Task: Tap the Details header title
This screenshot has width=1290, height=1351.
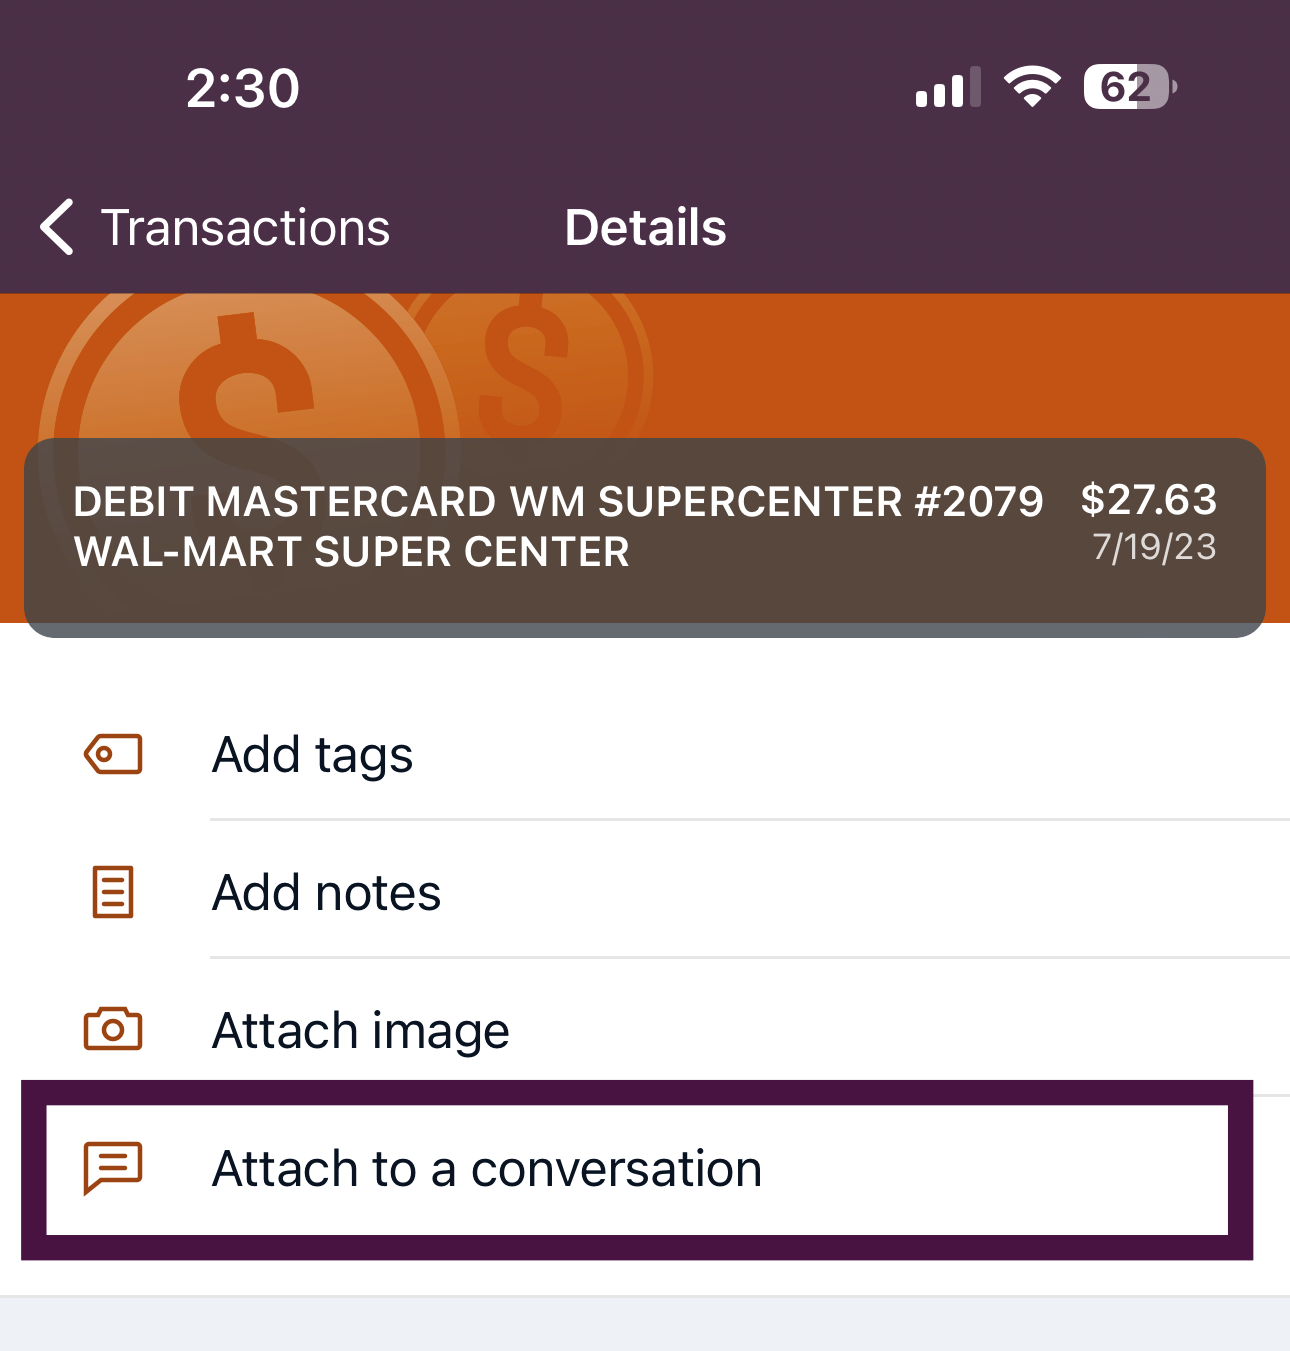Action: click(645, 227)
